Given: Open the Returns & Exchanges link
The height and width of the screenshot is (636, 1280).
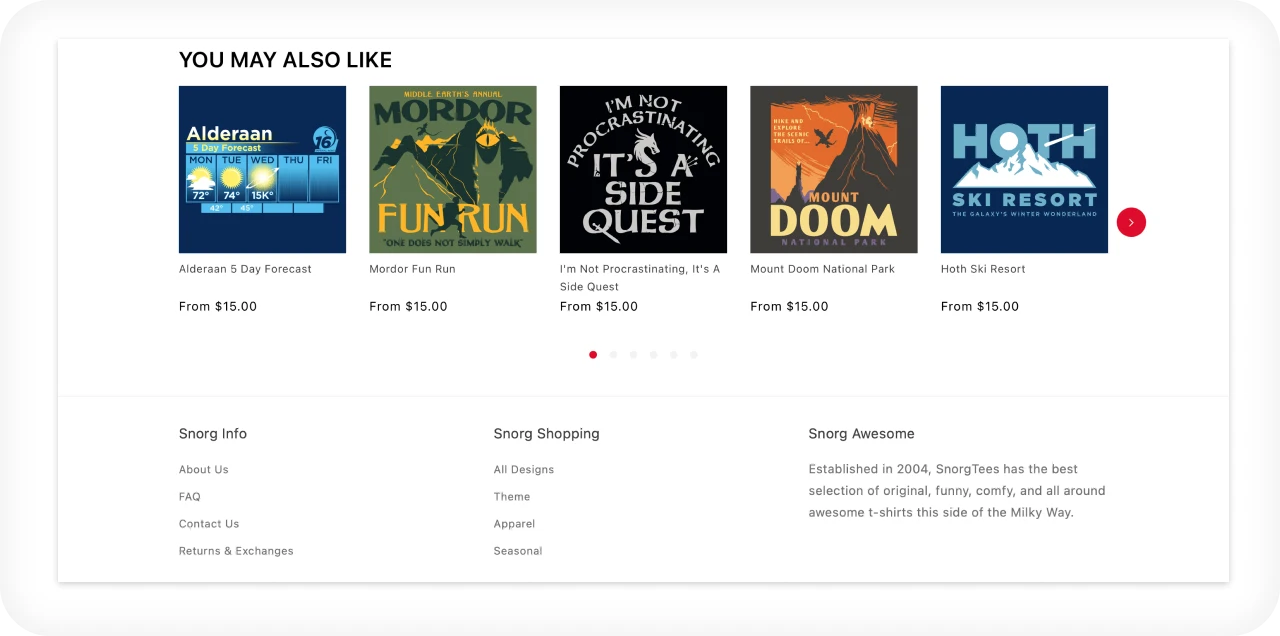Looking at the screenshot, I should point(236,551).
